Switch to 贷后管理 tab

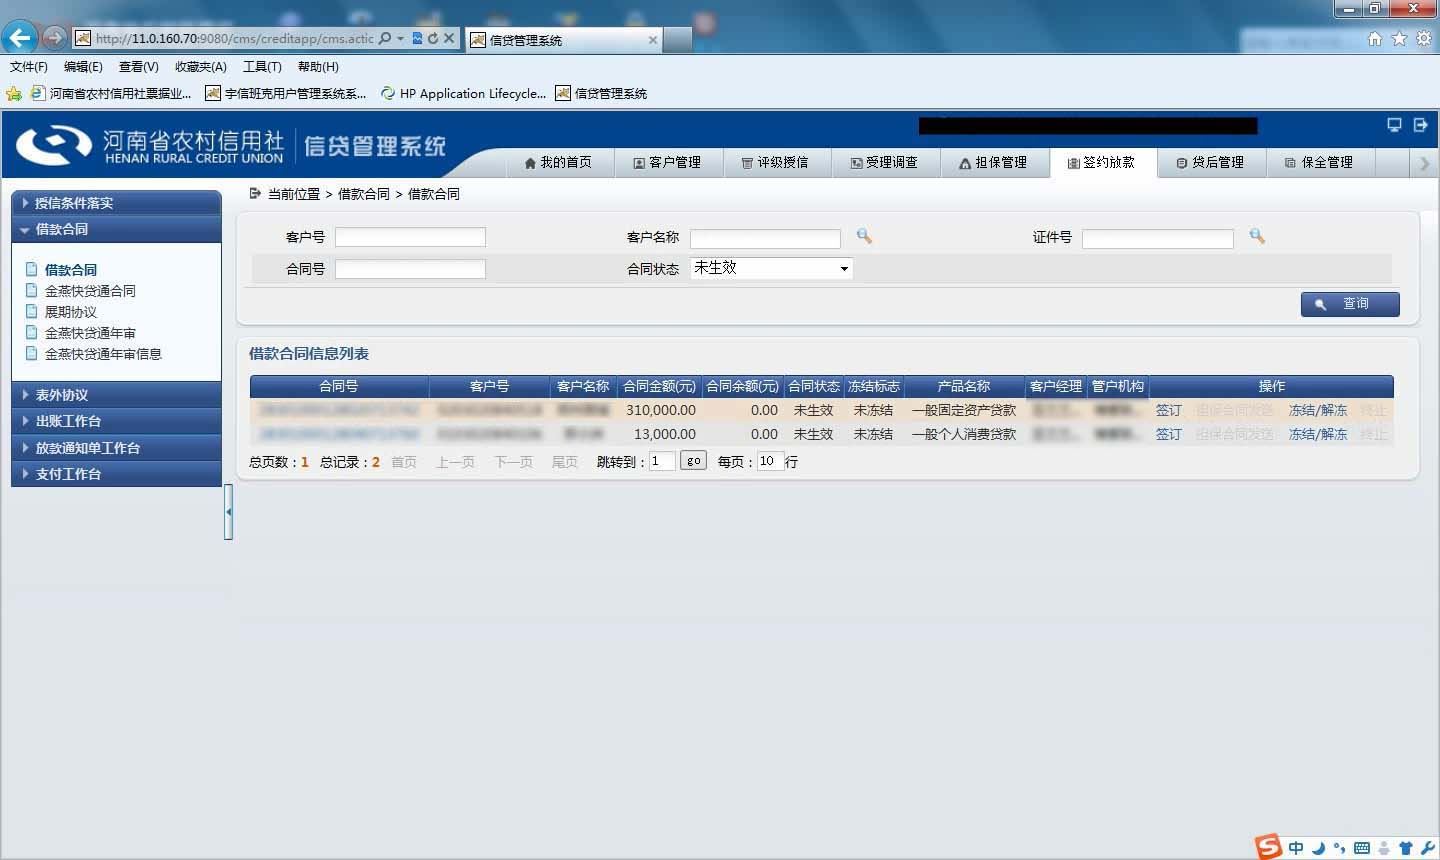coord(1211,162)
